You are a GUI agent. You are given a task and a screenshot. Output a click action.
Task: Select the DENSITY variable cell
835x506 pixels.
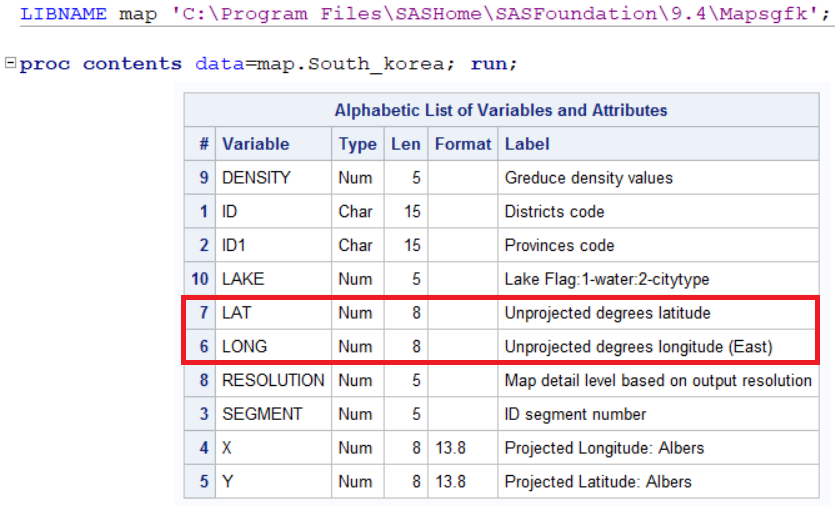click(x=256, y=178)
